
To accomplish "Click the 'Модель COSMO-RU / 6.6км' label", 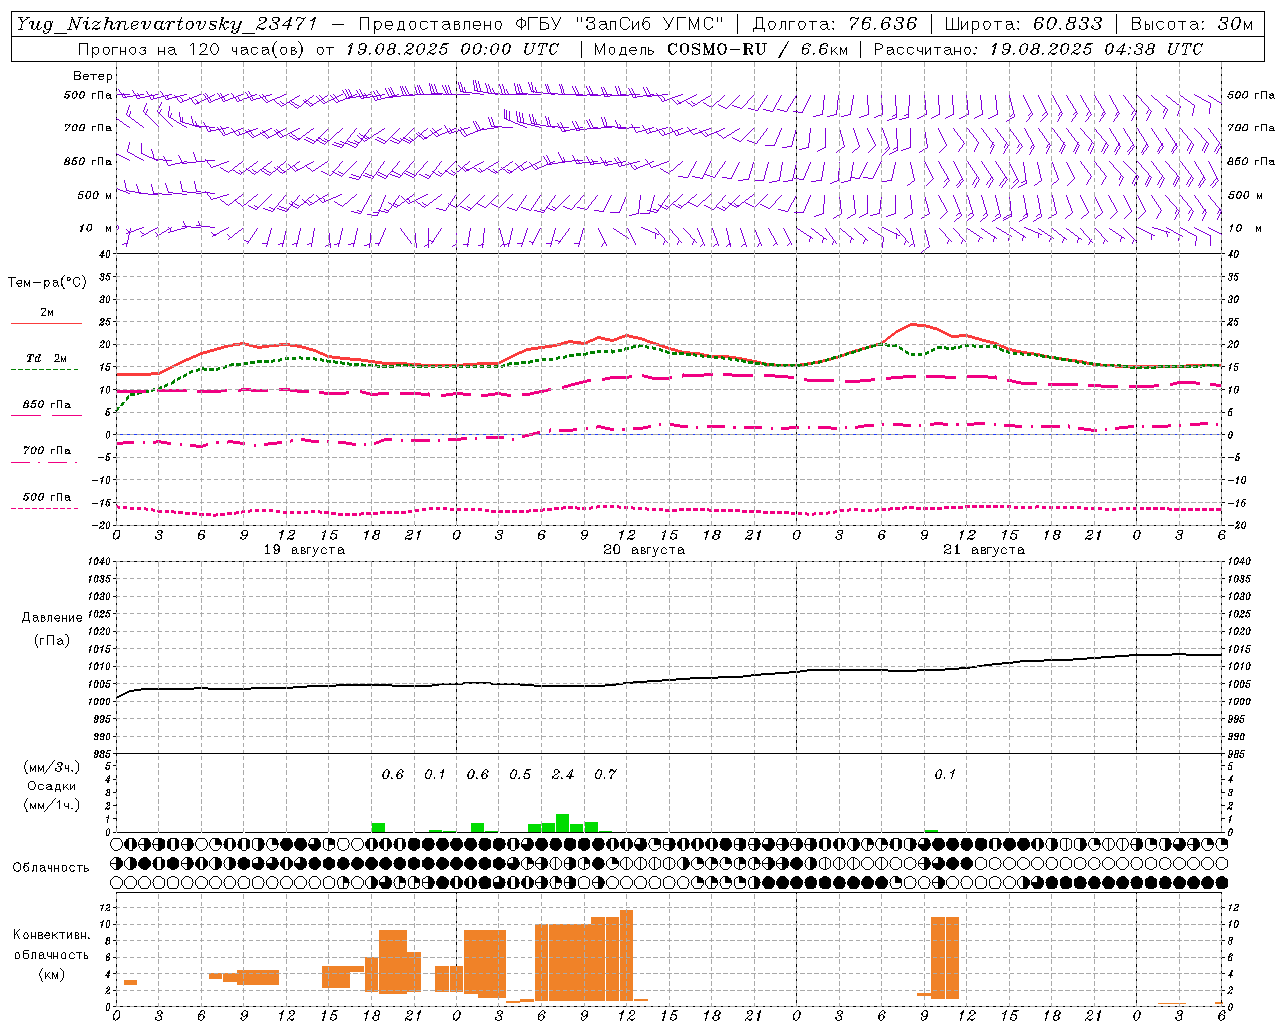I will [720, 49].
